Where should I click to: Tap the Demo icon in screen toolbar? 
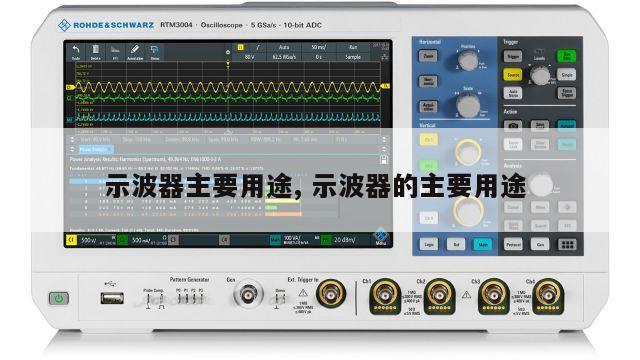coord(154,50)
